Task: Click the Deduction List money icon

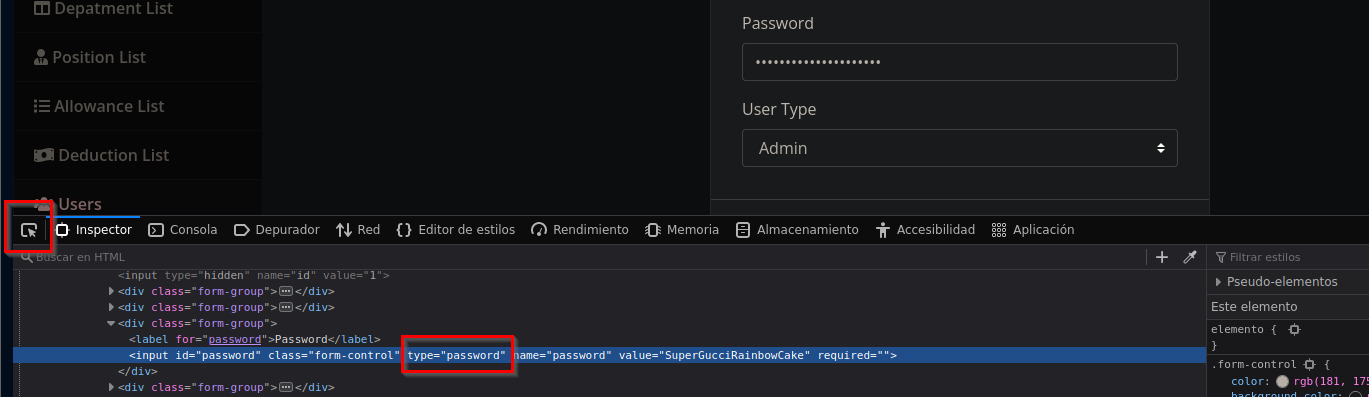Action: 44,155
